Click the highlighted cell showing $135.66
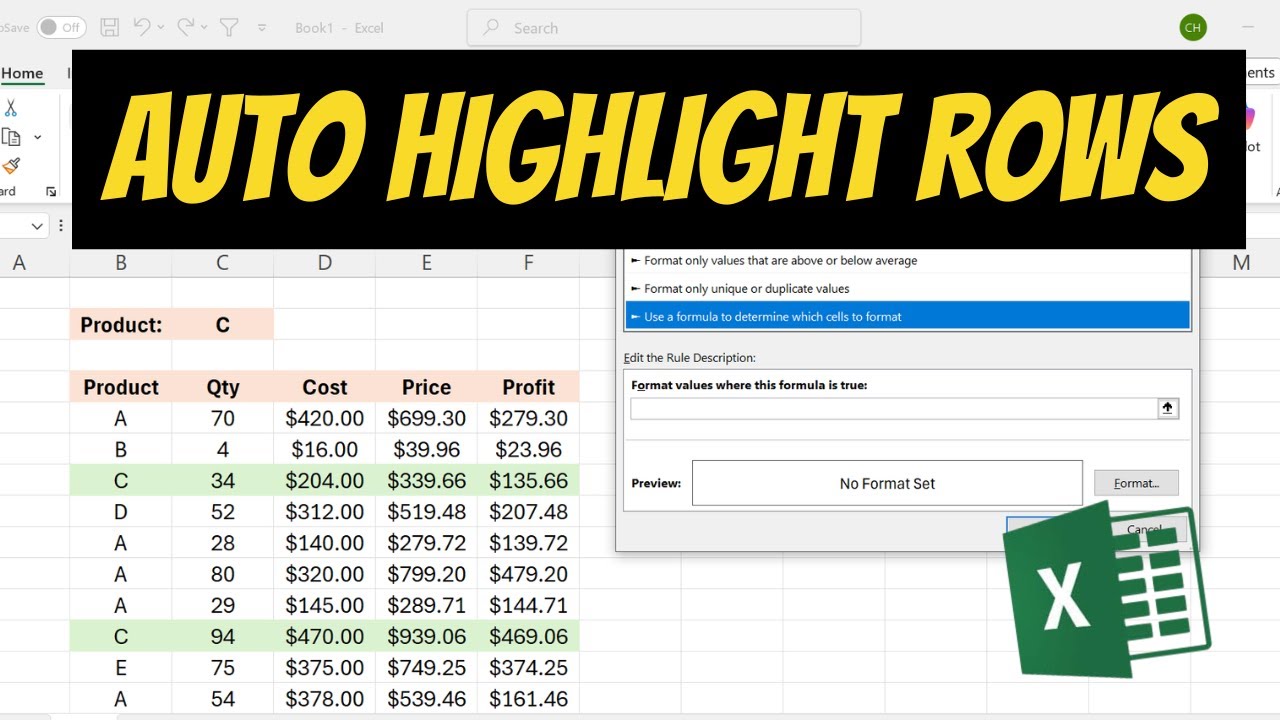 pos(529,481)
